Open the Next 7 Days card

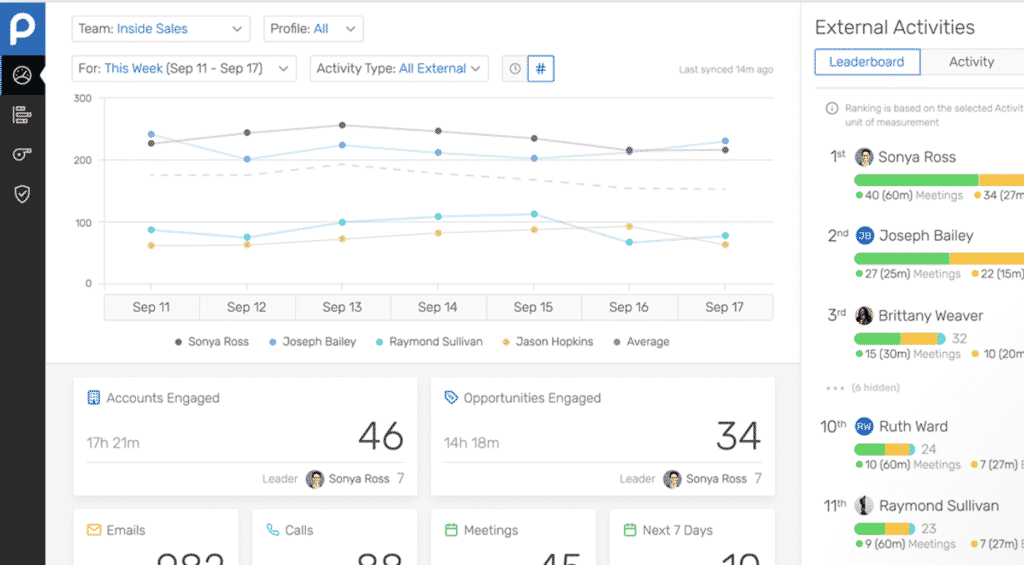[692, 538]
